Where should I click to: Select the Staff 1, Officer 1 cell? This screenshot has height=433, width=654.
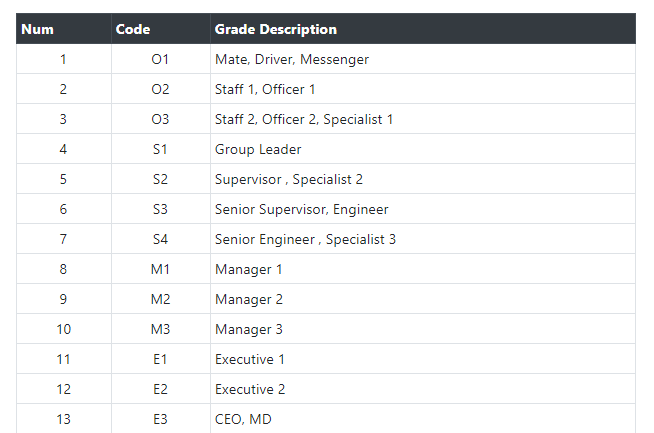pyautogui.click(x=265, y=89)
